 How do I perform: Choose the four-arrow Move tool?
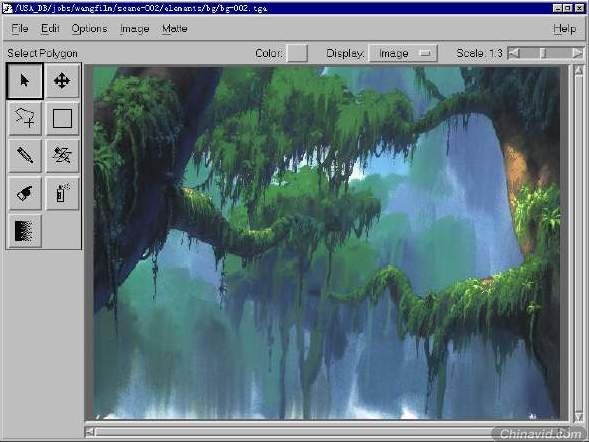point(62,81)
